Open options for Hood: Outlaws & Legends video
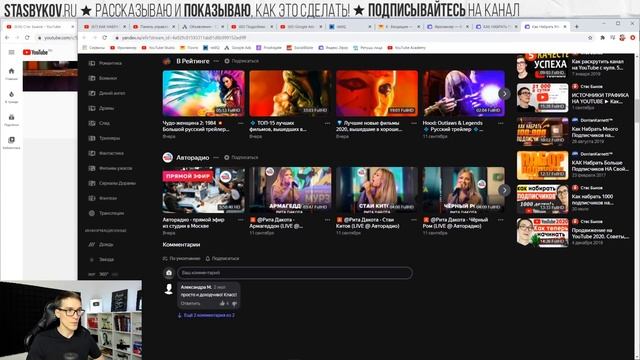This screenshot has width=640, height=360. click(501, 123)
